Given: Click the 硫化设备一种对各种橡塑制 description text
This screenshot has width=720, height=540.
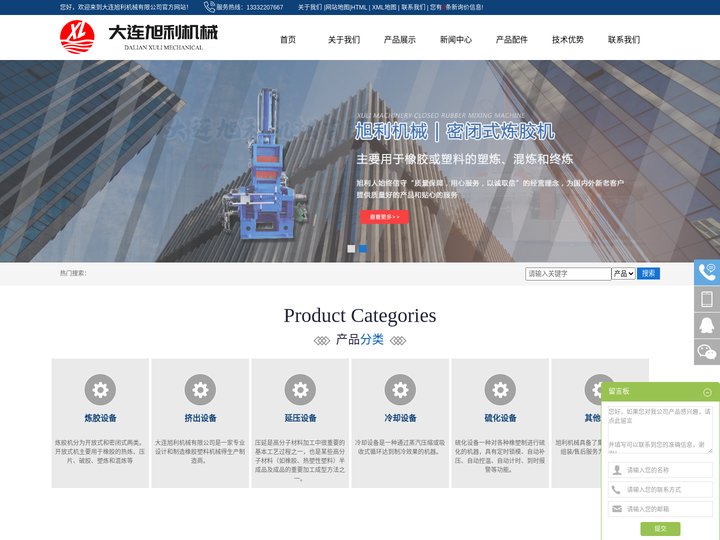Looking at the screenshot, I should click(500, 456).
